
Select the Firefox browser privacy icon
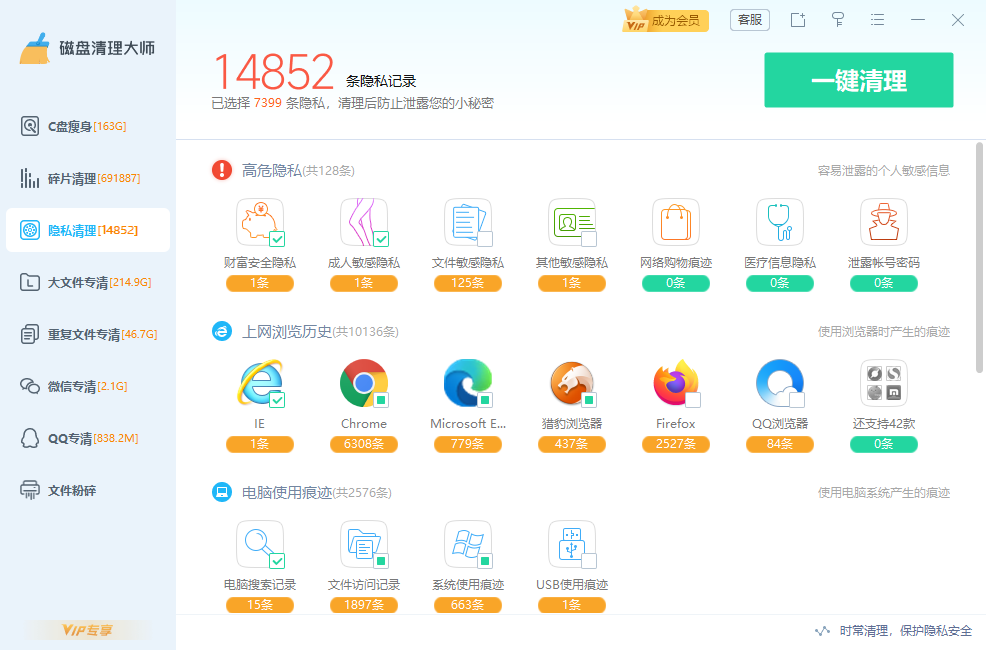tap(675, 383)
